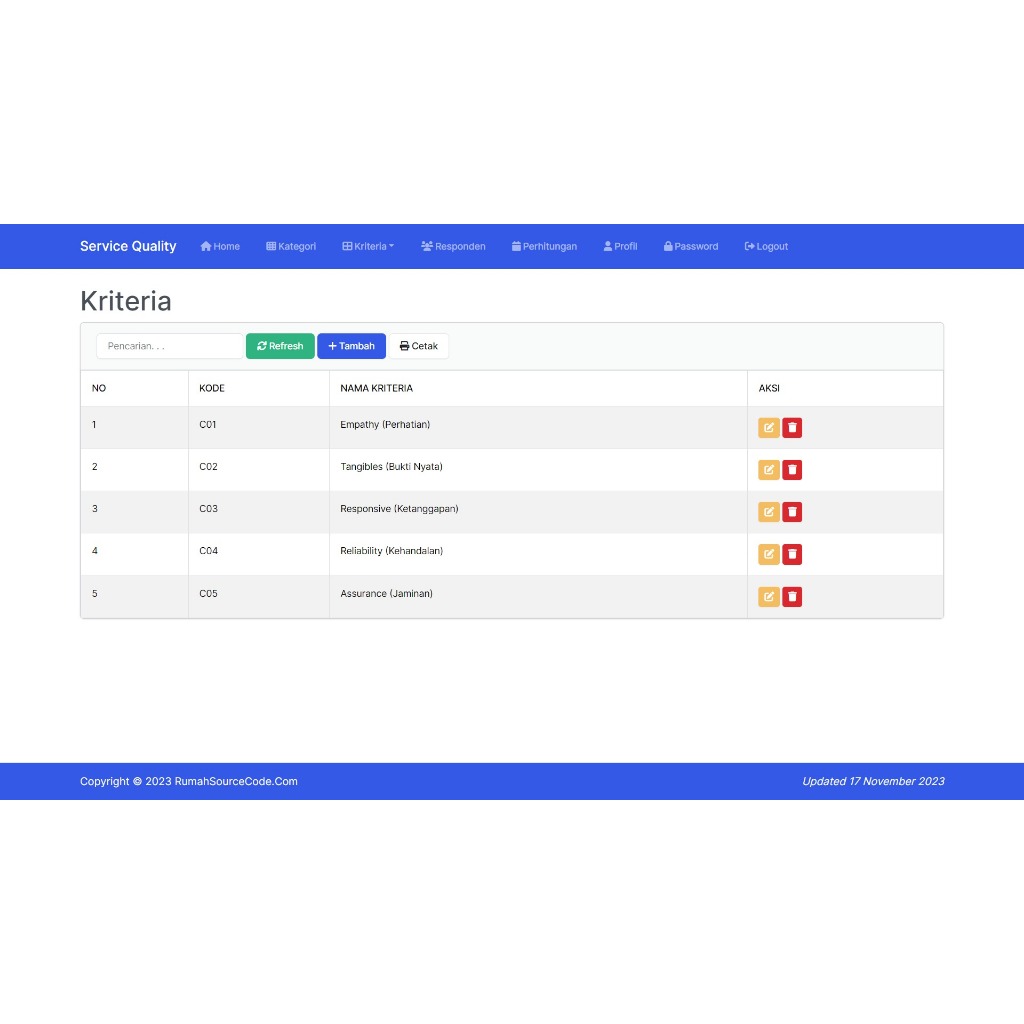The image size is (1024, 1024).
Task: Click the KODE column header
Action: (259, 389)
